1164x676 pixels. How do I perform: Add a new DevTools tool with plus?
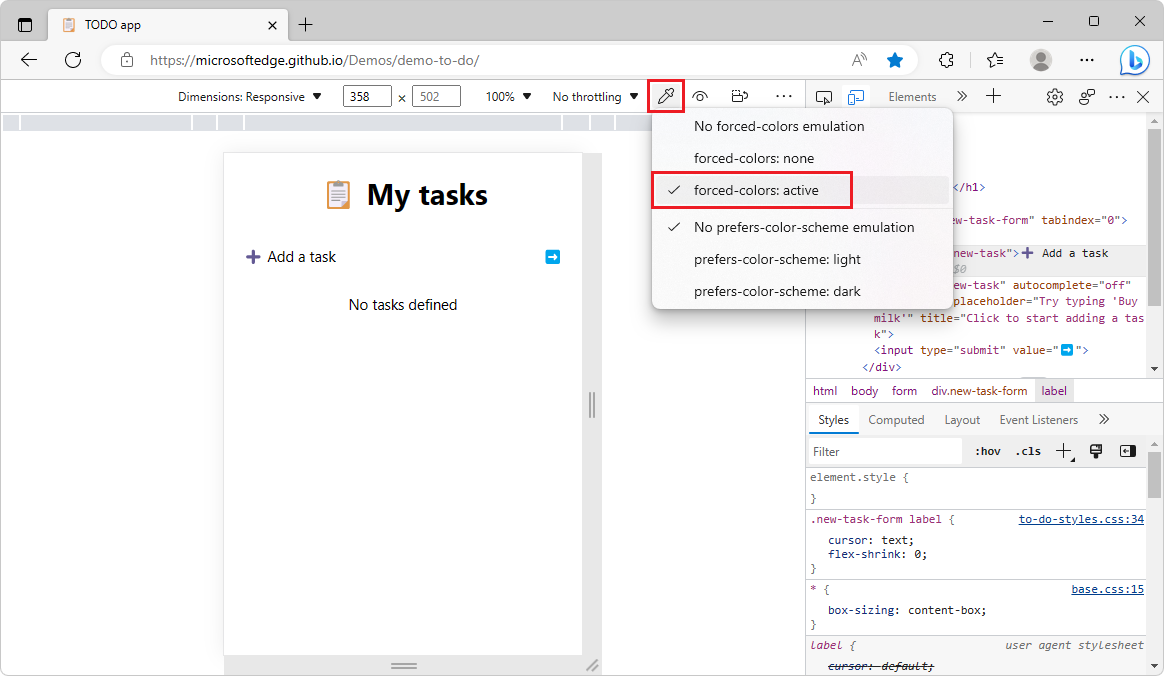[993, 96]
